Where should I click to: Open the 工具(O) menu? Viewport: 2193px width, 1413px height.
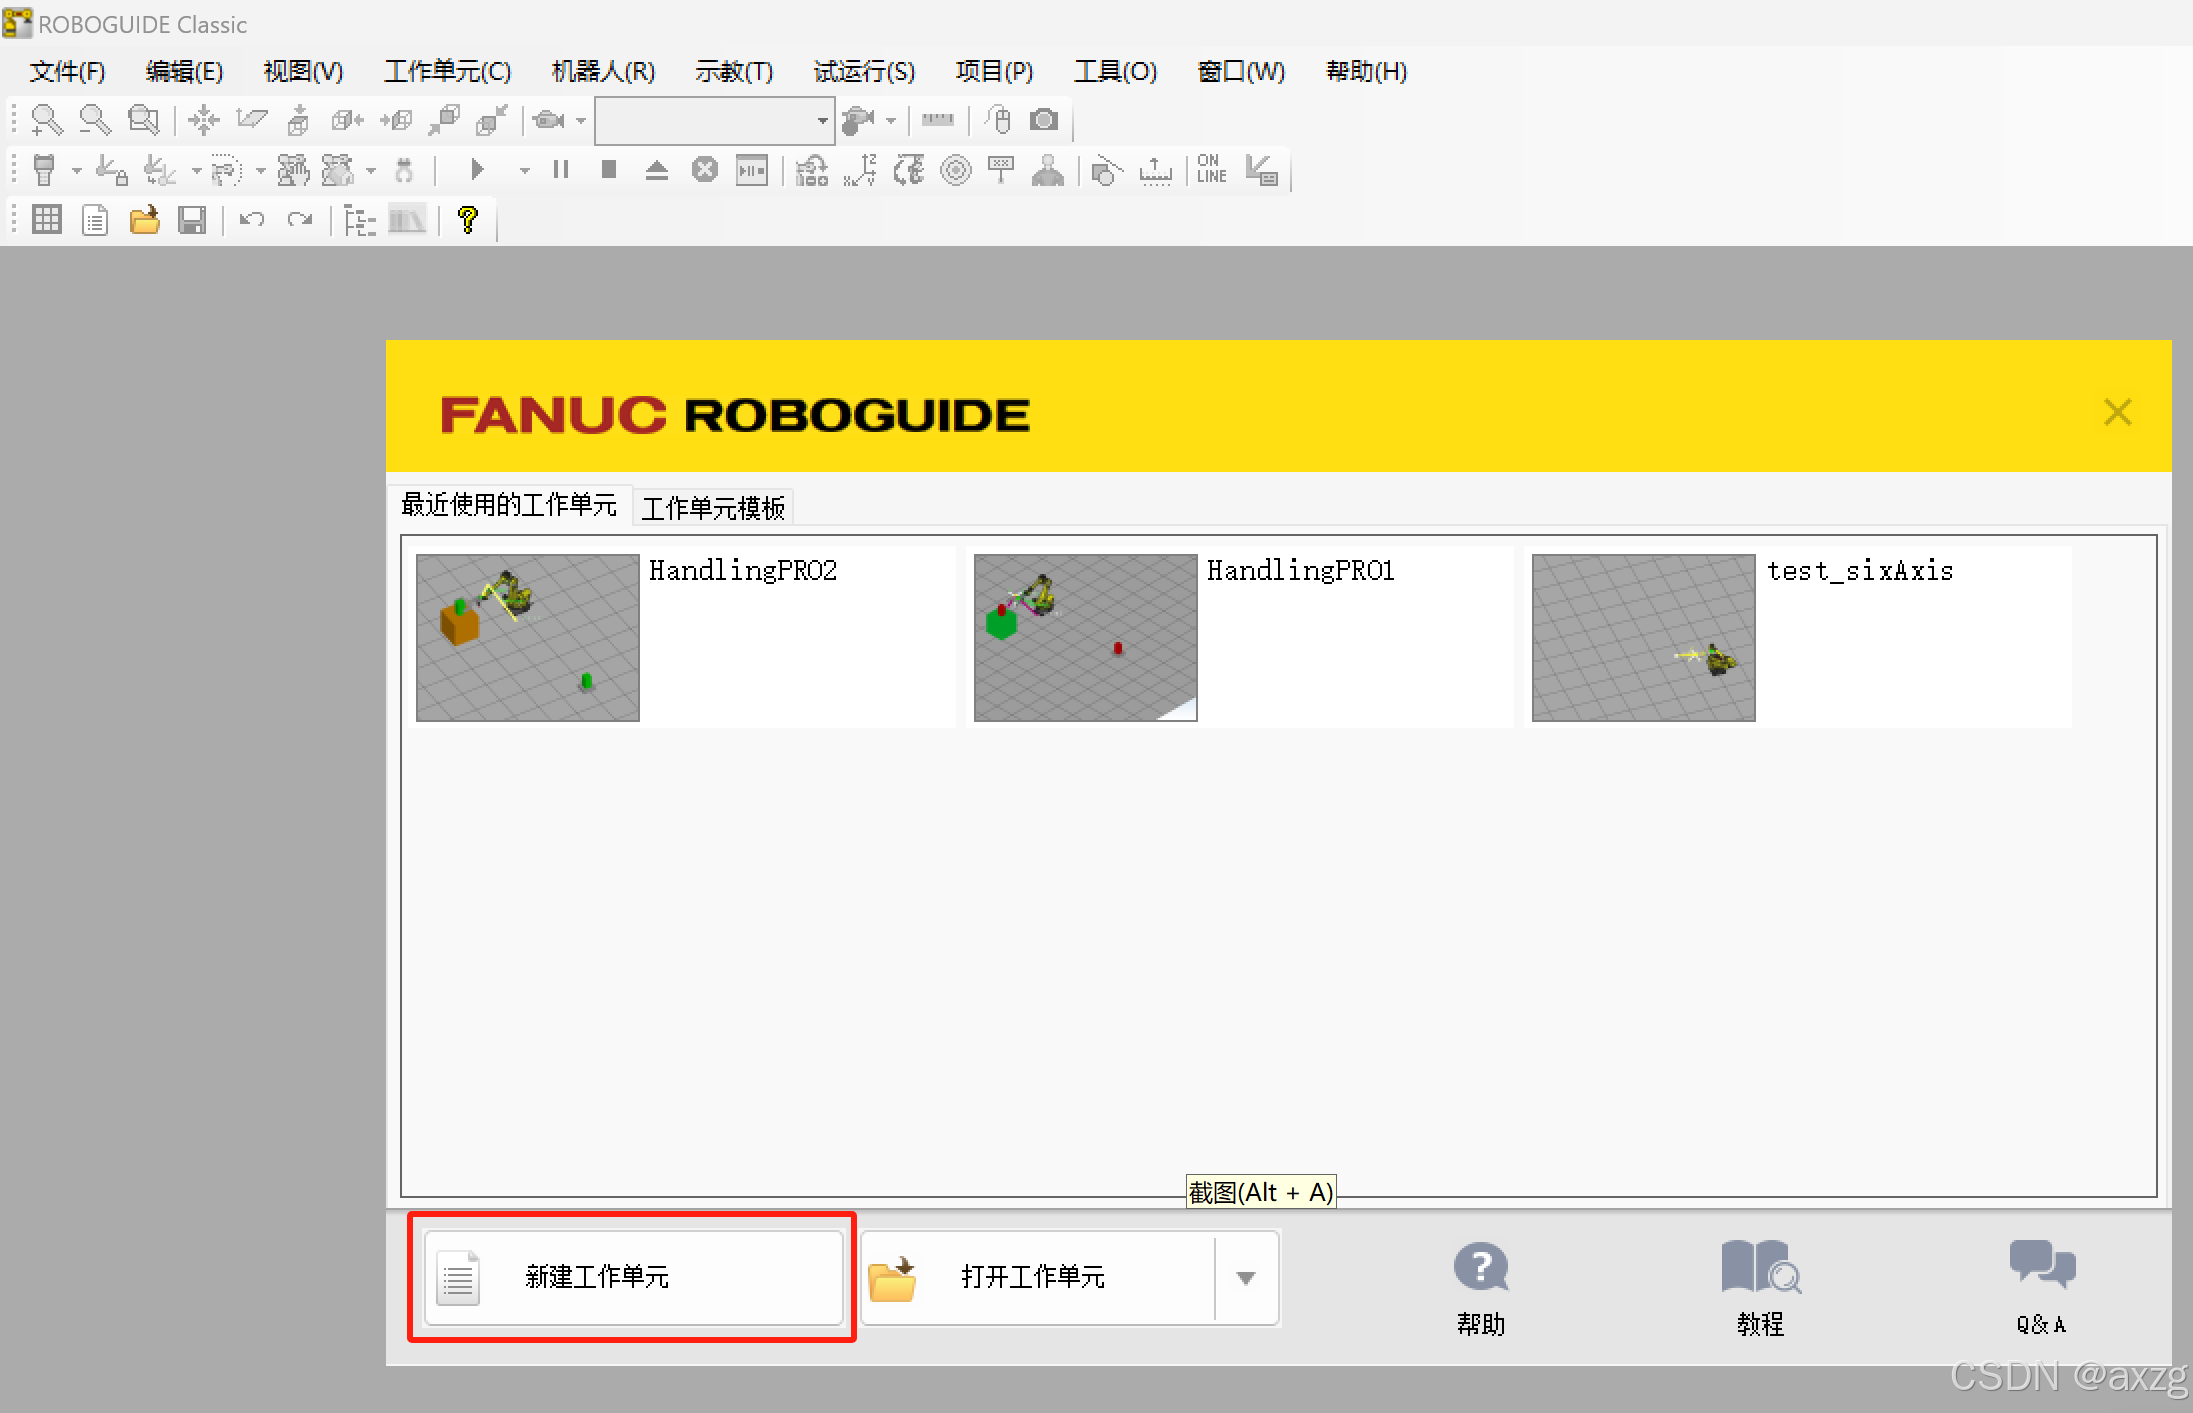click(x=1115, y=71)
